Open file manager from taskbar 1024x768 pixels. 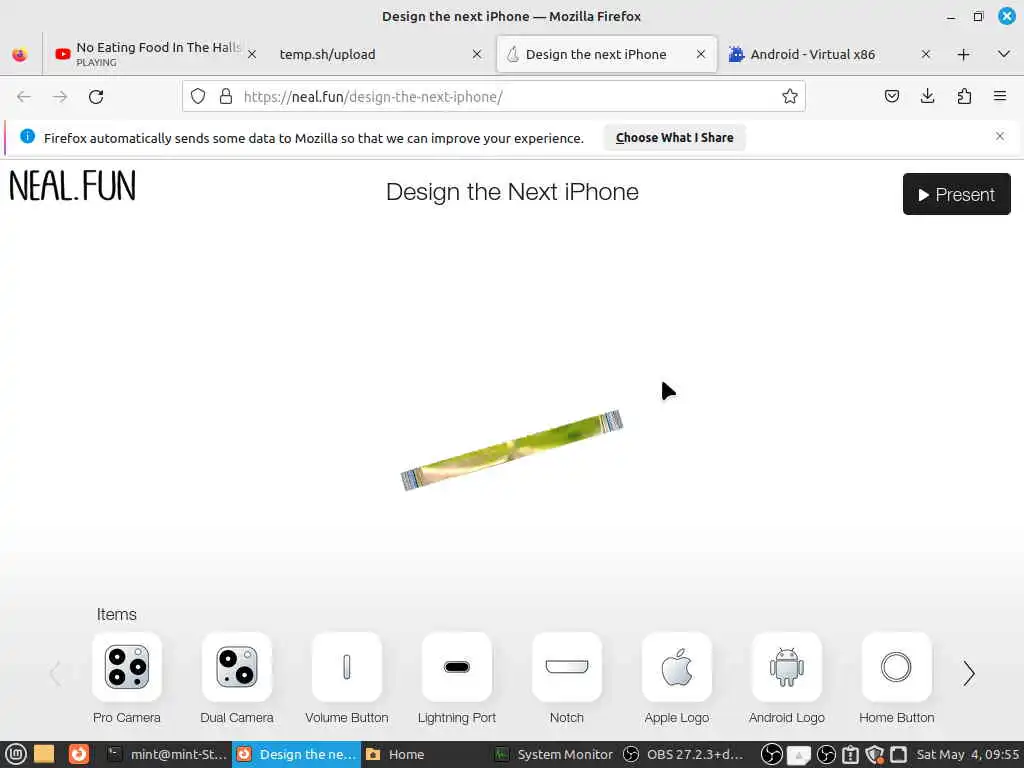(x=44, y=754)
